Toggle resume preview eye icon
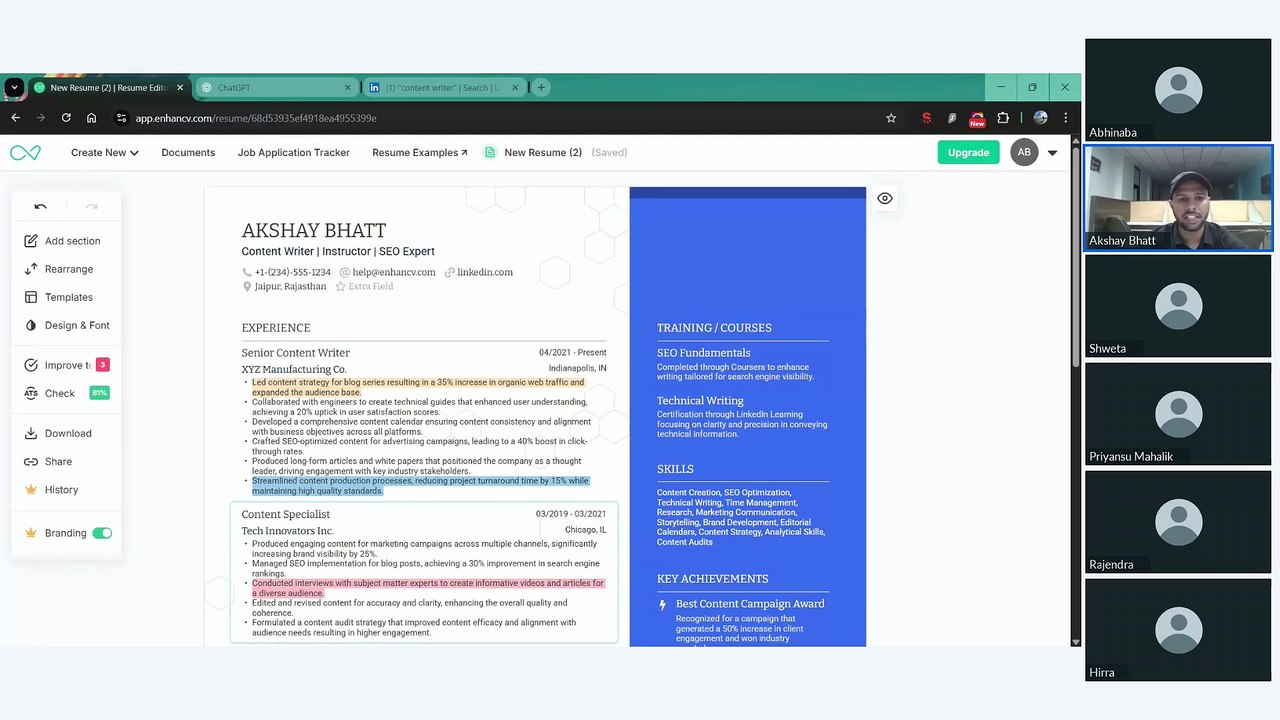Viewport: 1280px width, 720px height. [884, 198]
